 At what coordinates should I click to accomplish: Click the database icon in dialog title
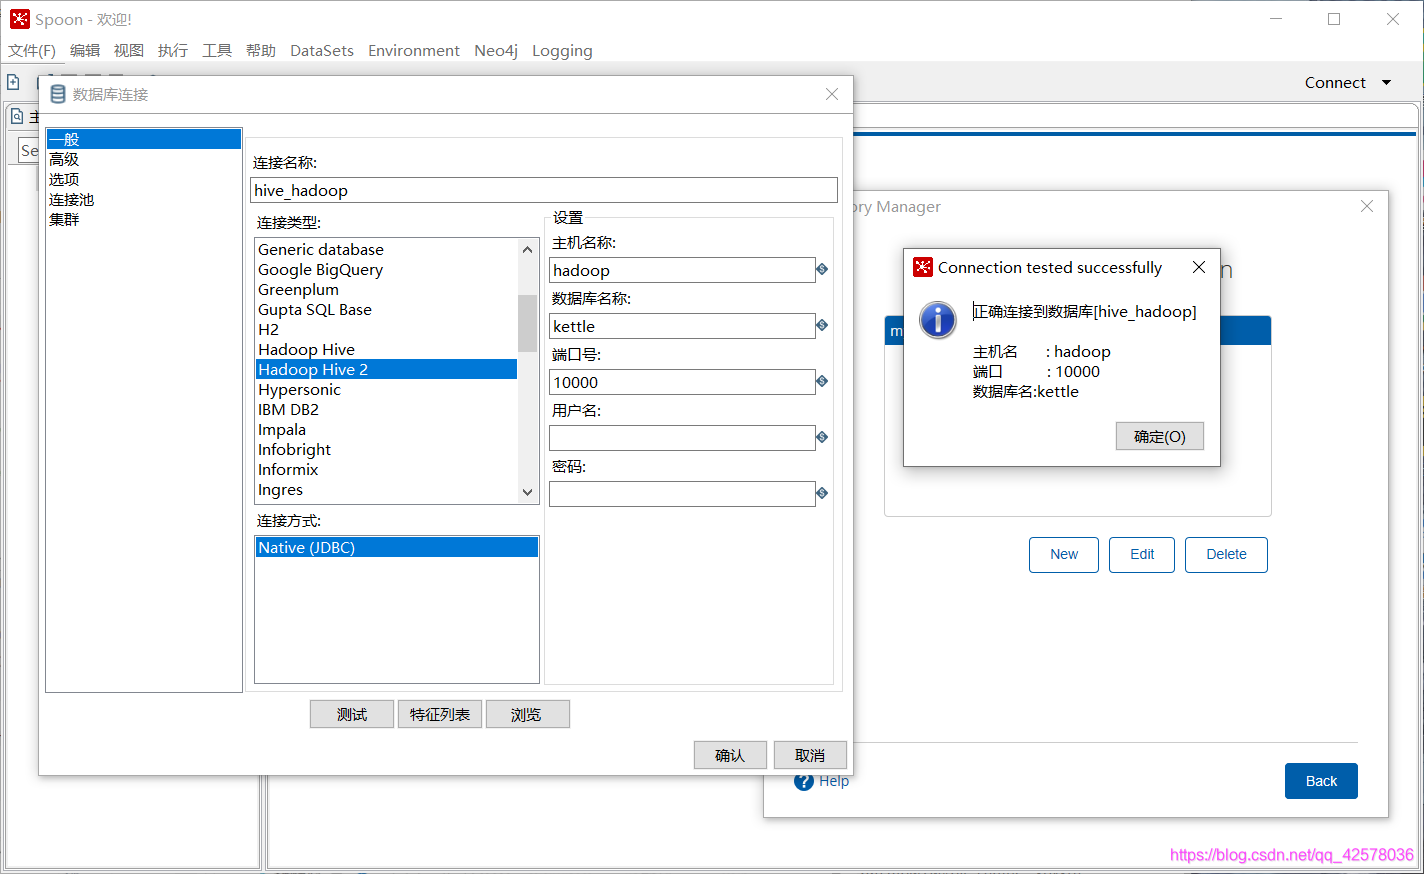coord(57,94)
